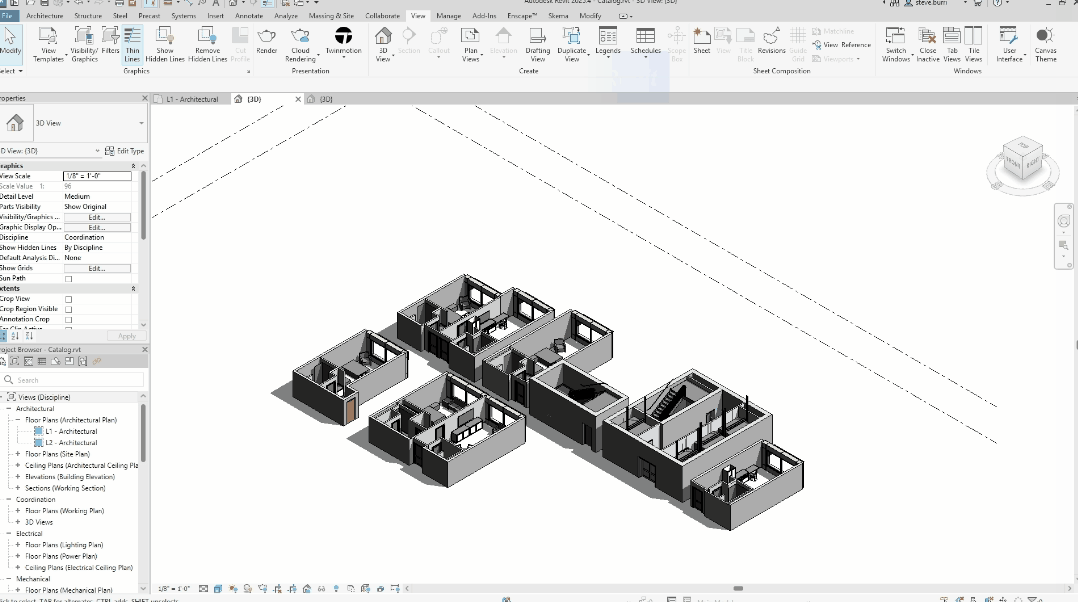Click the Apply button in Properties
Screen dimensions: 1078x602
point(126,336)
